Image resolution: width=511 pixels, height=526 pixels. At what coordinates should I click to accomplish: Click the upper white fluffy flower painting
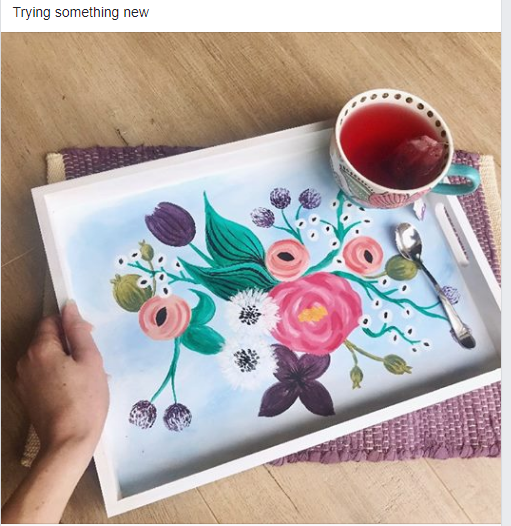[250, 311]
